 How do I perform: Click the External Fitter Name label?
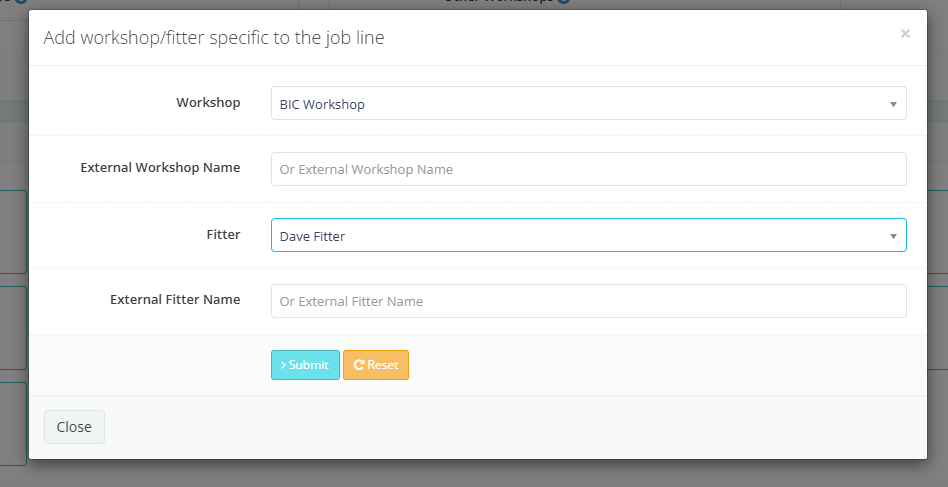[x=175, y=299]
